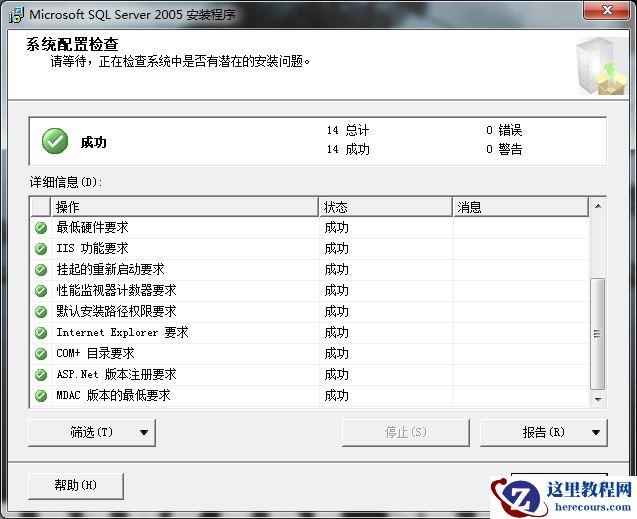Open the 报告(R) dropdown arrow
The height and width of the screenshot is (519, 637).
point(596,432)
